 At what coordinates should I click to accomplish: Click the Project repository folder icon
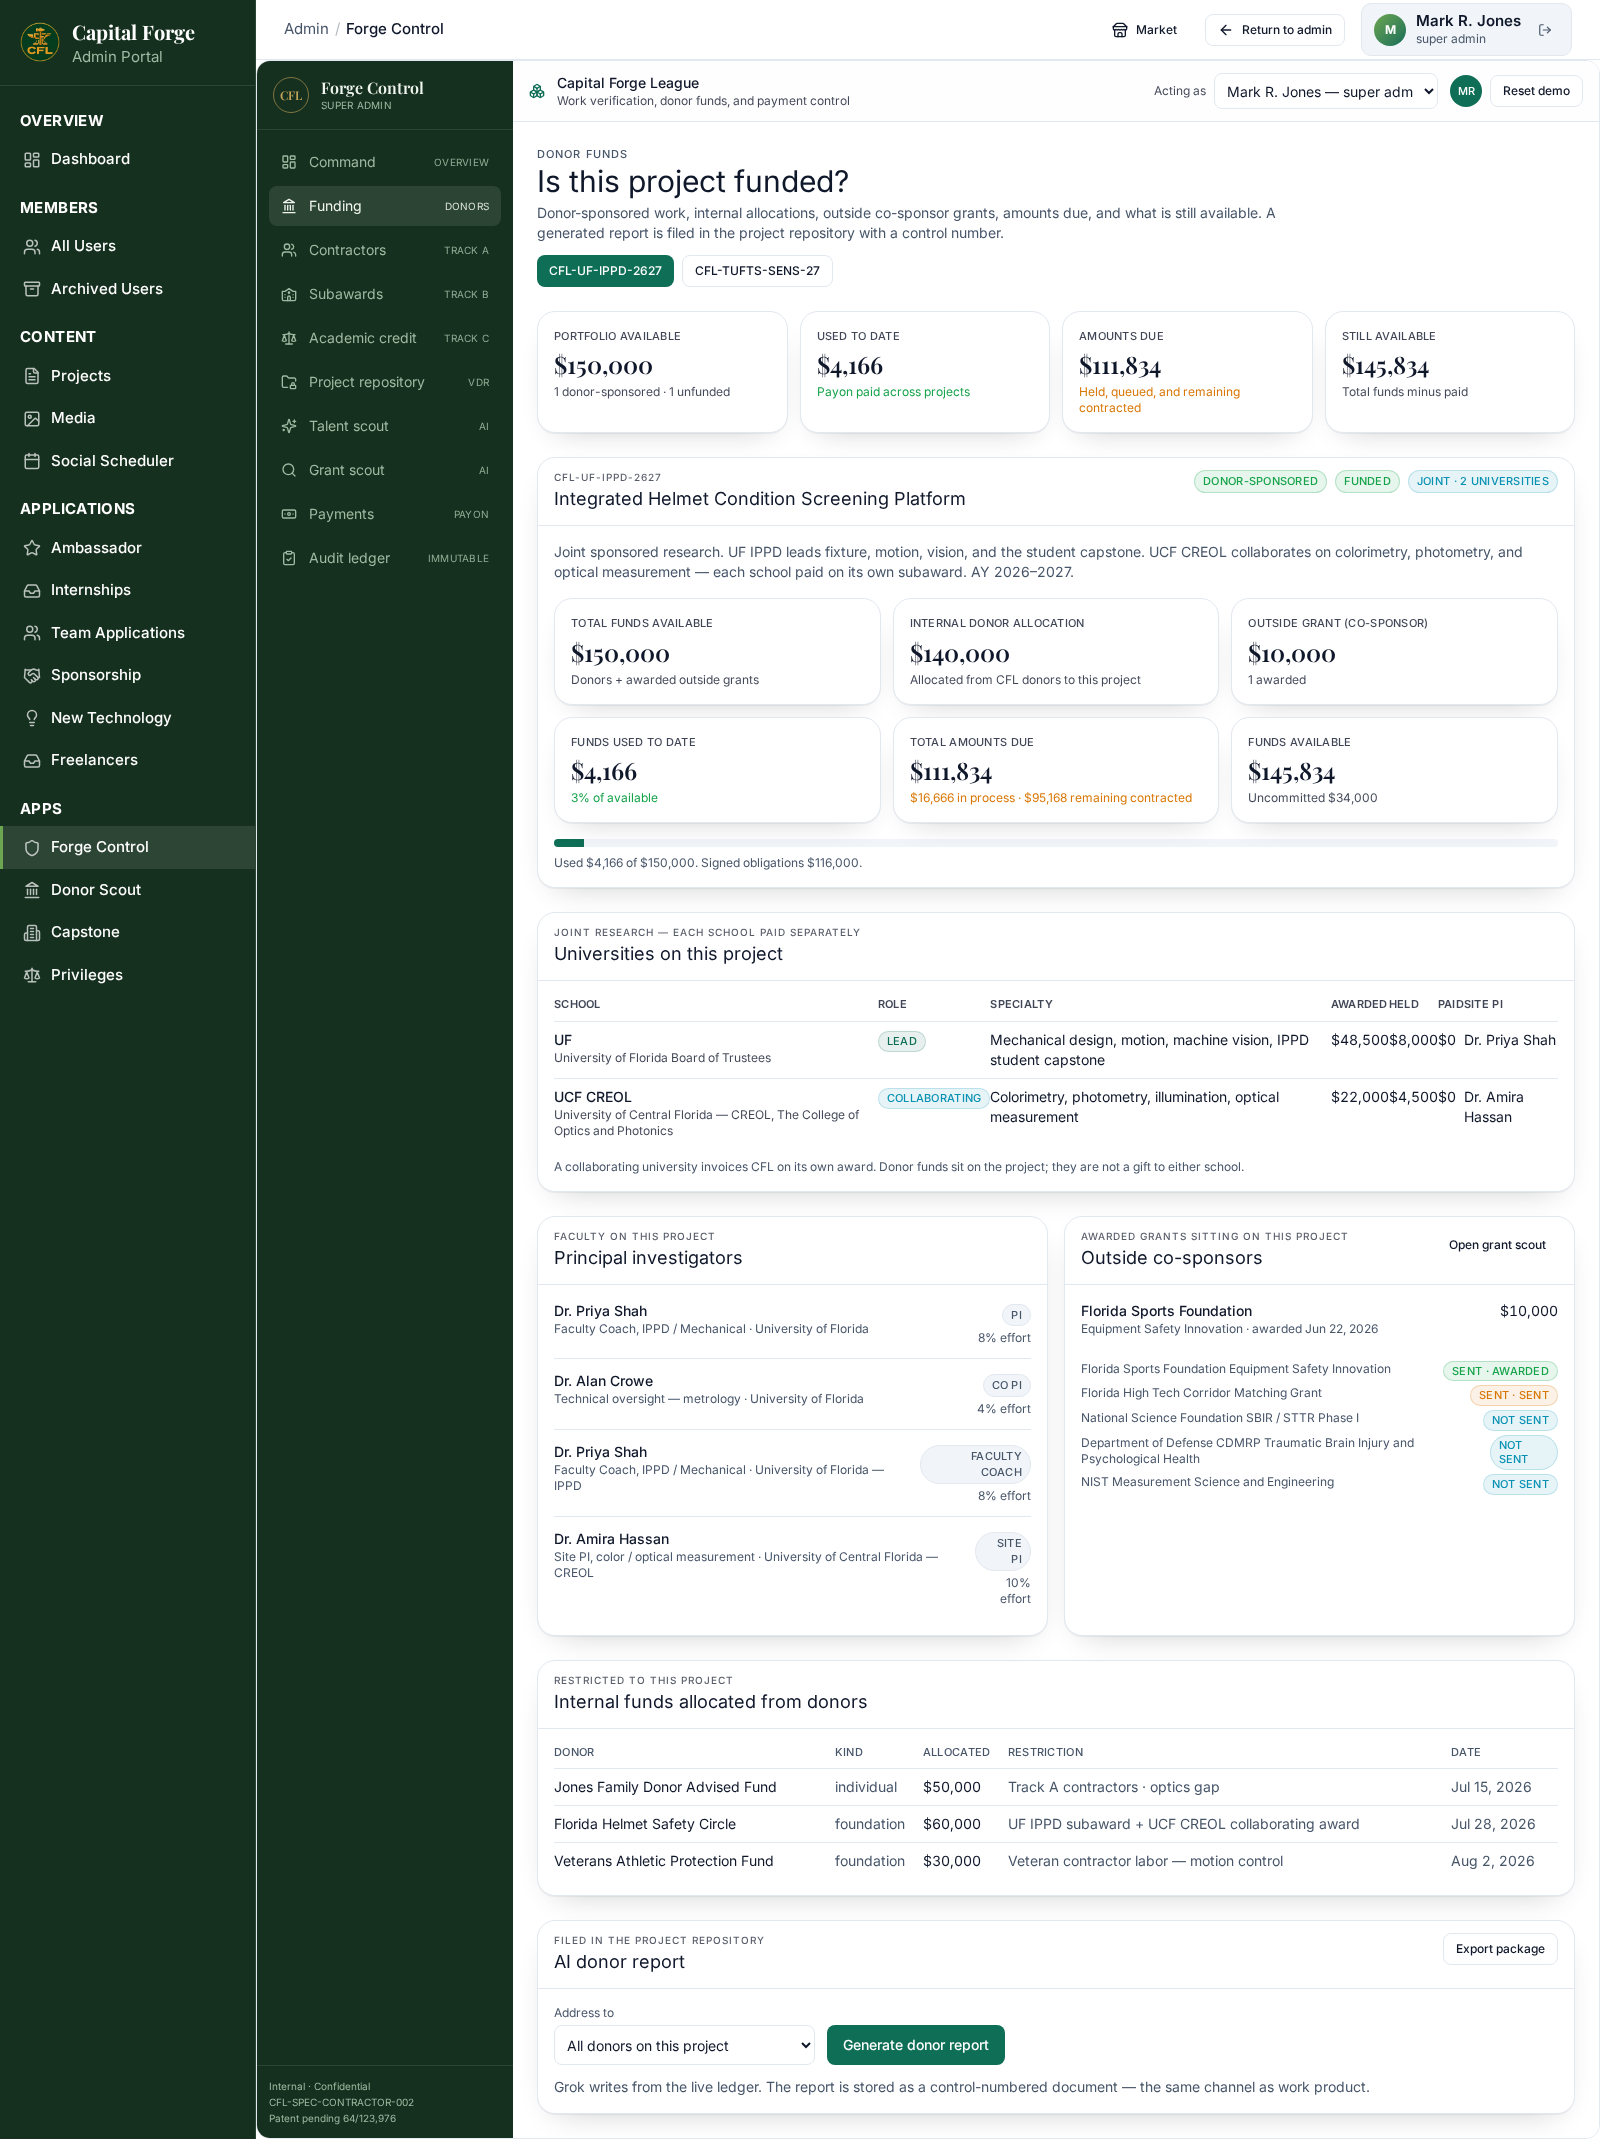tap(289, 382)
